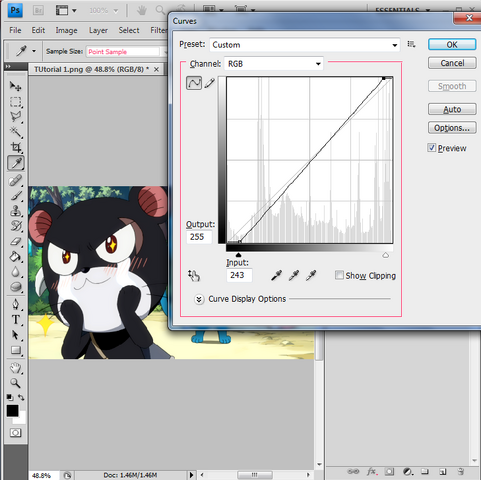Select the Polygonal Lasso tool
This screenshot has width=481, height=480.
[15, 117]
